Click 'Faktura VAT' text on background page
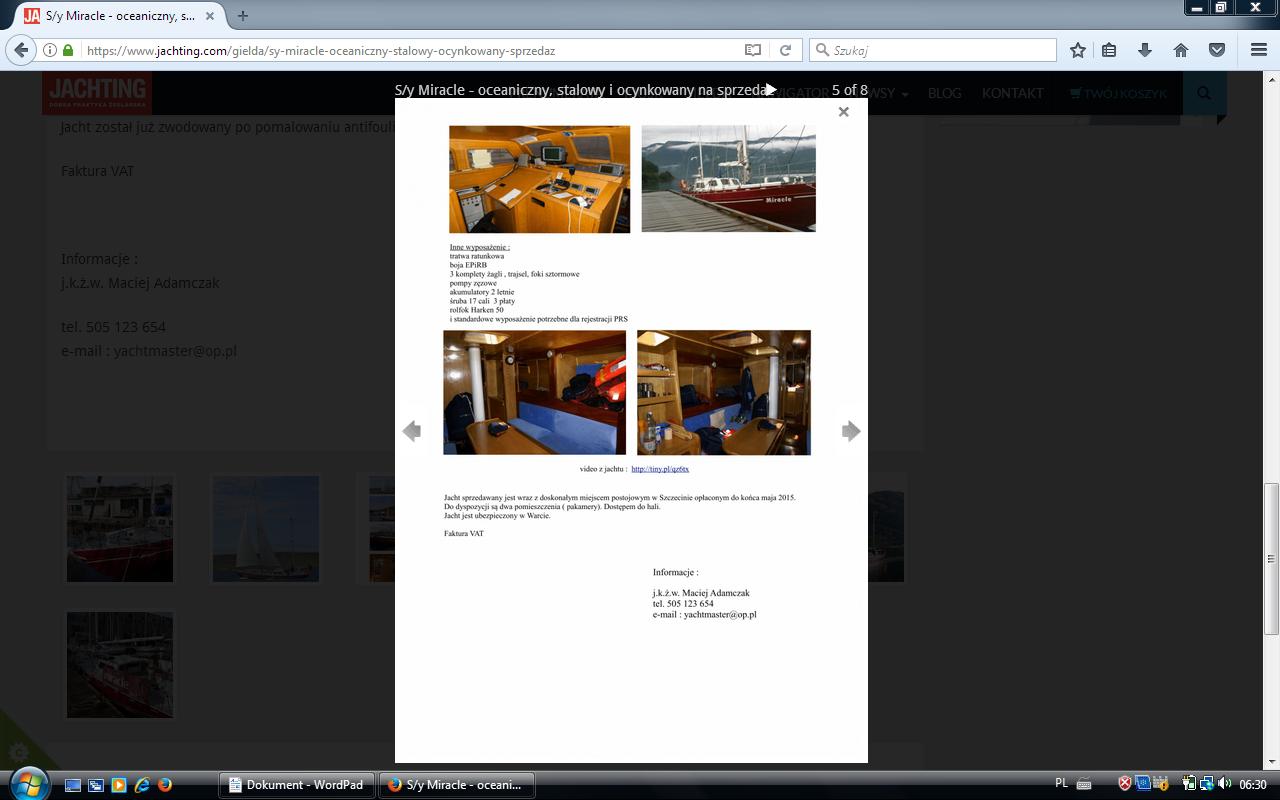Viewport: 1280px width, 800px height. click(97, 171)
